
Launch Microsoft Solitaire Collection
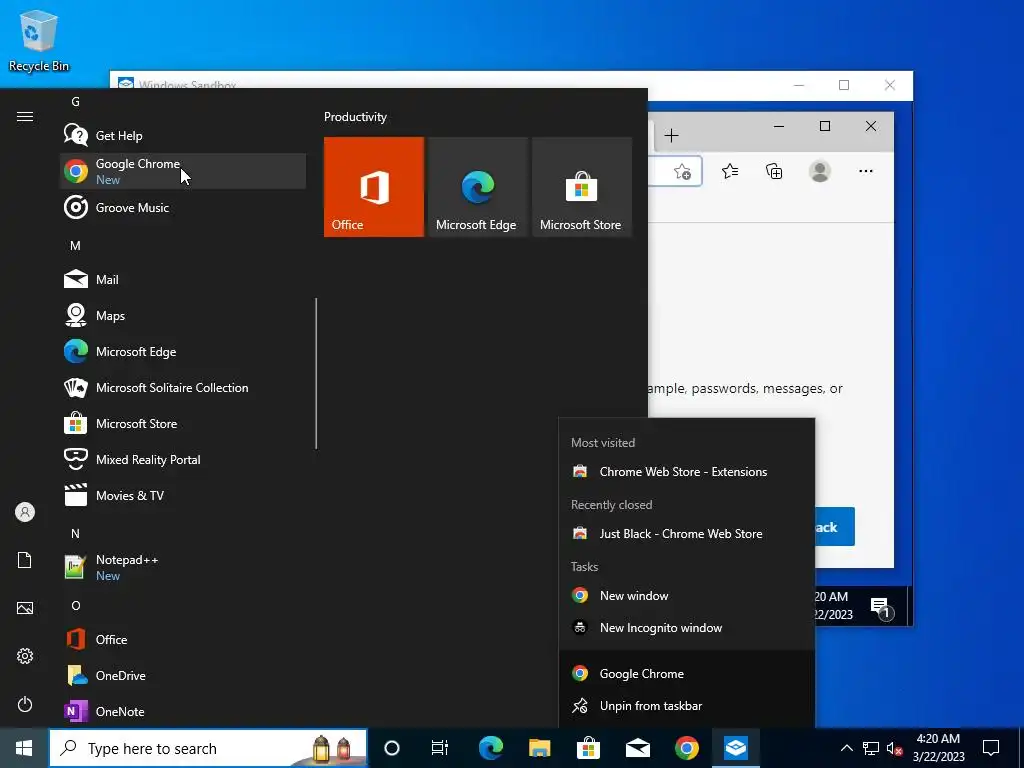coord(183,387)
